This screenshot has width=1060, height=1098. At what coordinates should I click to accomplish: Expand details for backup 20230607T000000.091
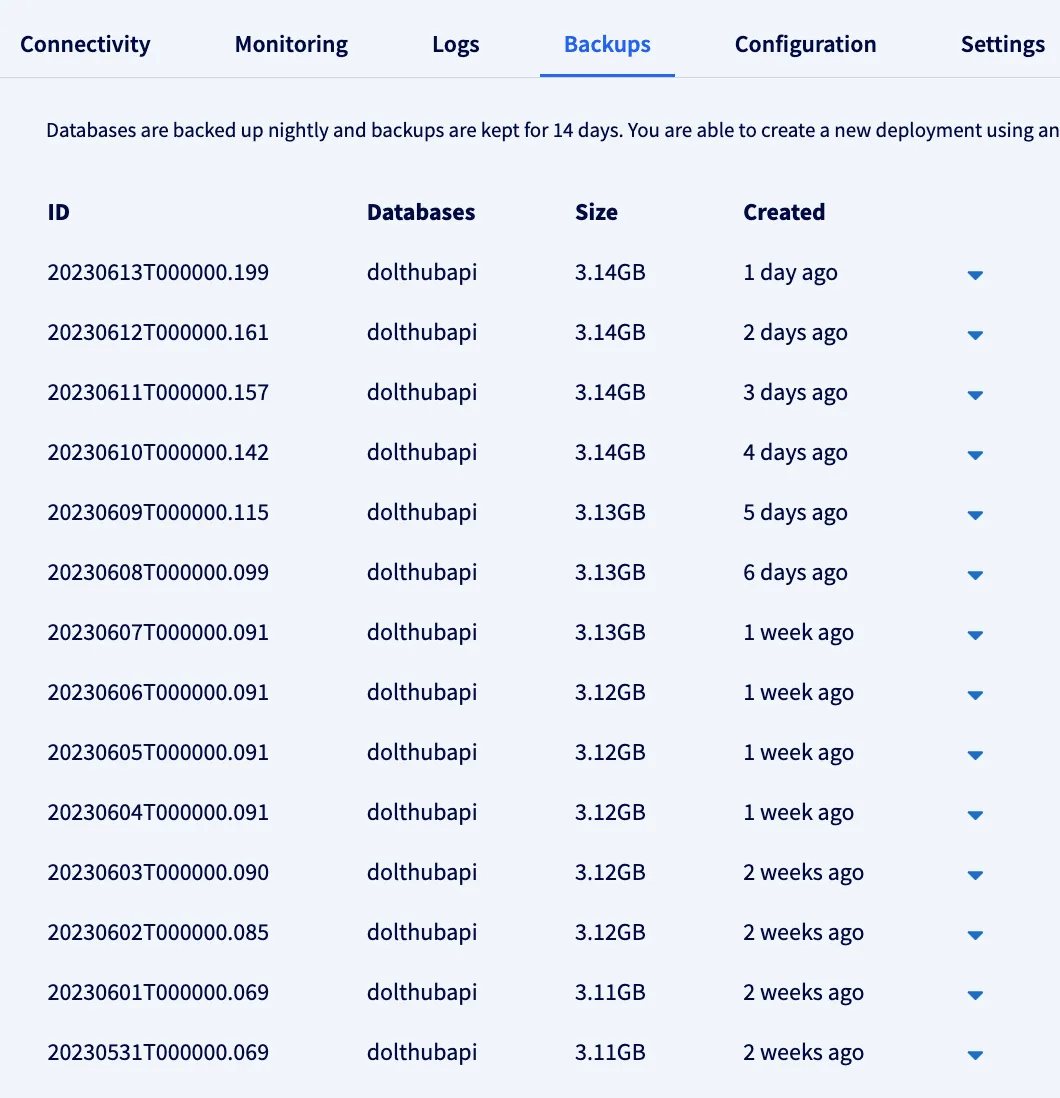coord(975,634)
